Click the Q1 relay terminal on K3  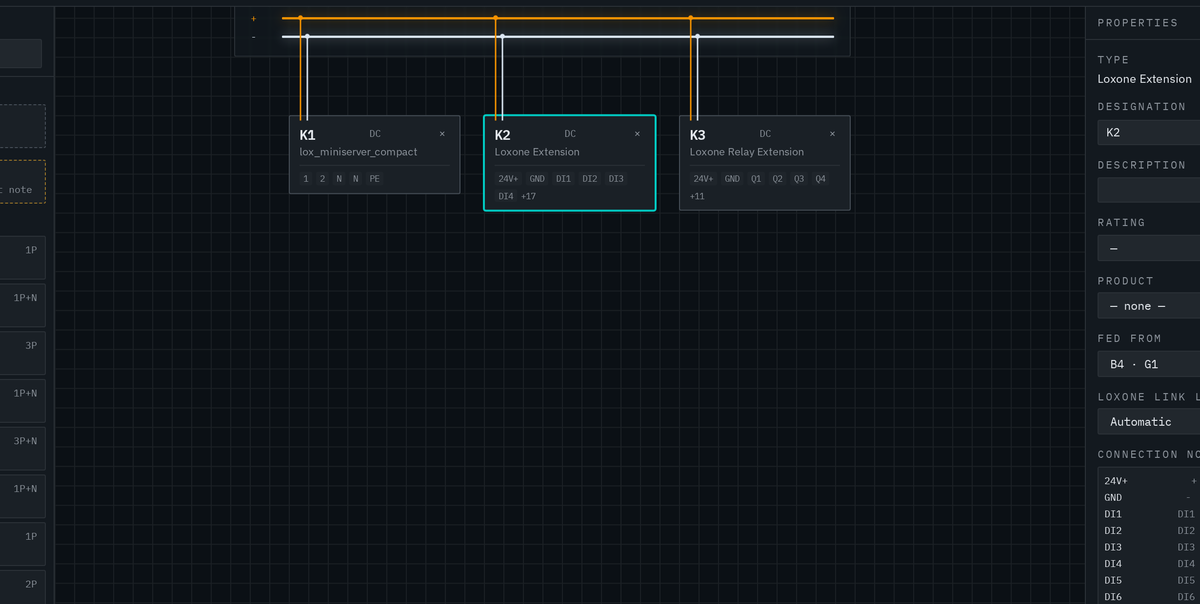756,179
